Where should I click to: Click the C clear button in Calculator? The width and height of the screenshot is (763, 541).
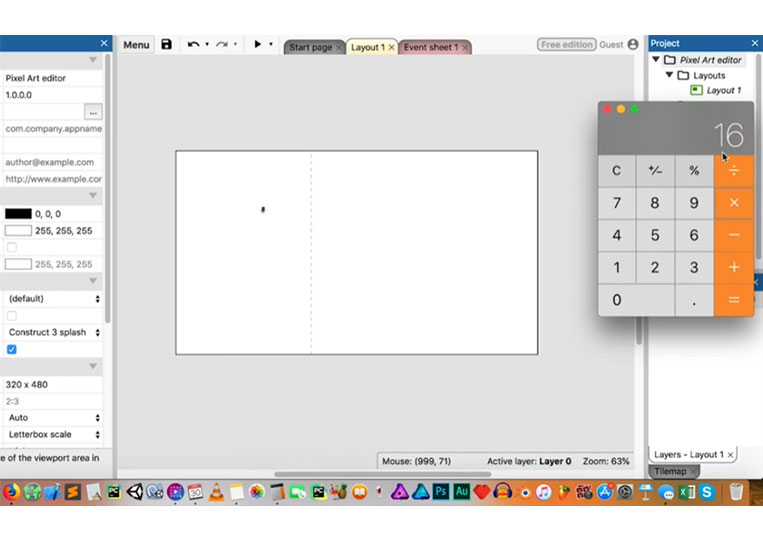pyautogui.click(x=617, y=171)
